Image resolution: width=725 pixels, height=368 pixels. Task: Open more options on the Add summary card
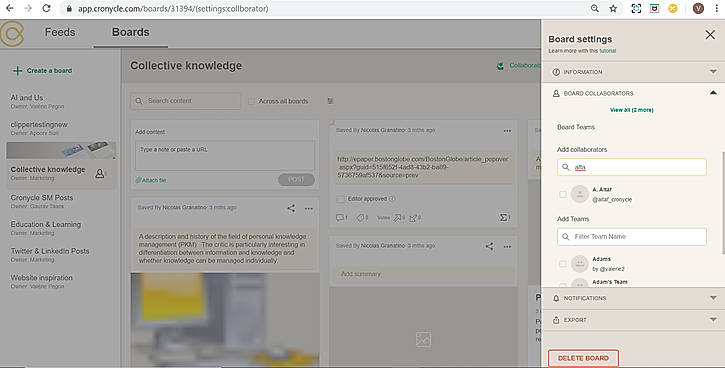tap(507, 246)
